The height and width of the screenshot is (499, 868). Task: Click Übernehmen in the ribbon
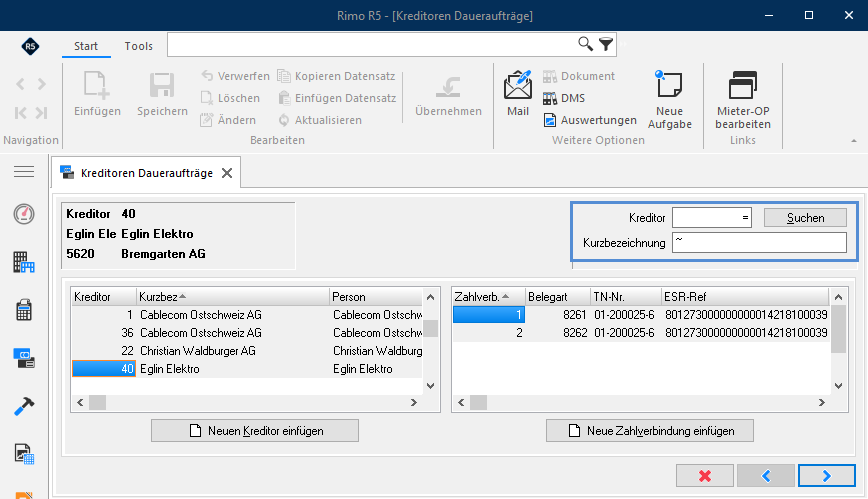click(x=448, y=95)
